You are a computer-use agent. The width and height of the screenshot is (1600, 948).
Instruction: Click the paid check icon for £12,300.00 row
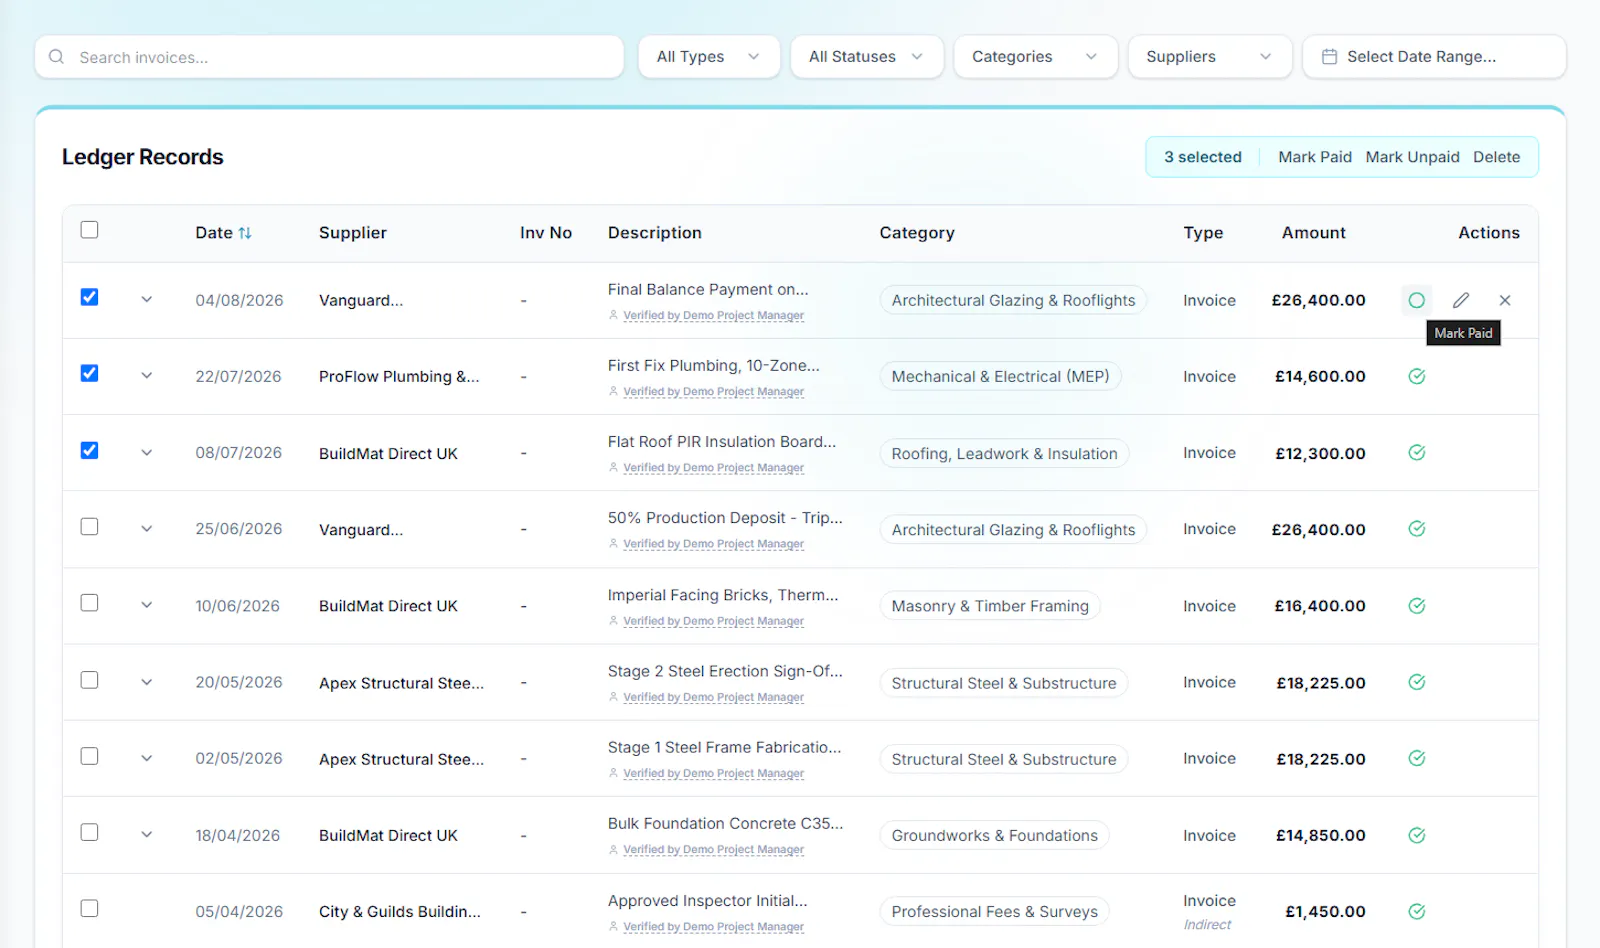coord(1416,452)
